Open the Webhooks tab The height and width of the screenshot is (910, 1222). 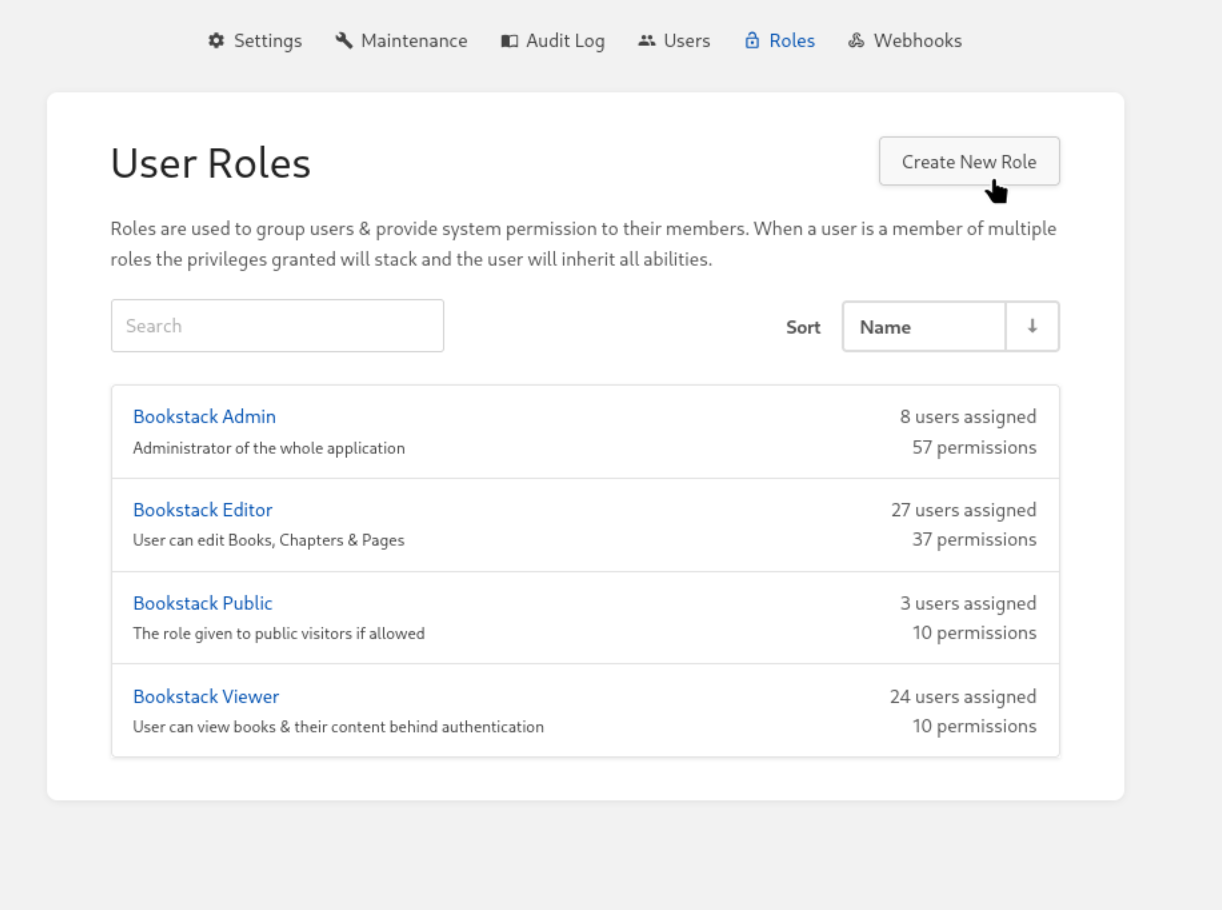point(905,41)
